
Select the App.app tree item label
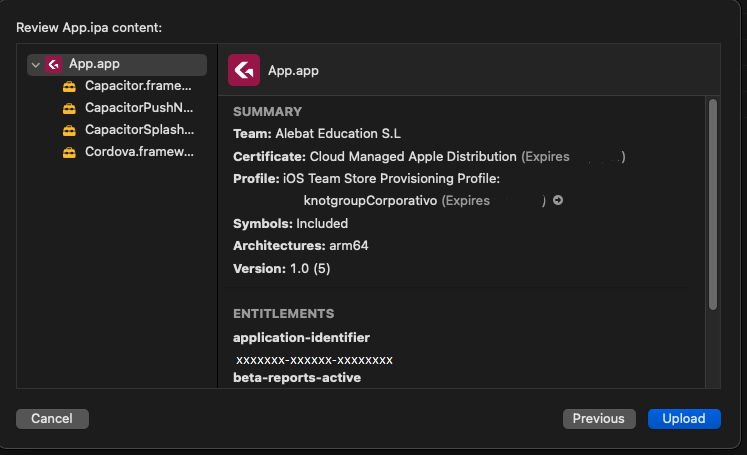94,65
